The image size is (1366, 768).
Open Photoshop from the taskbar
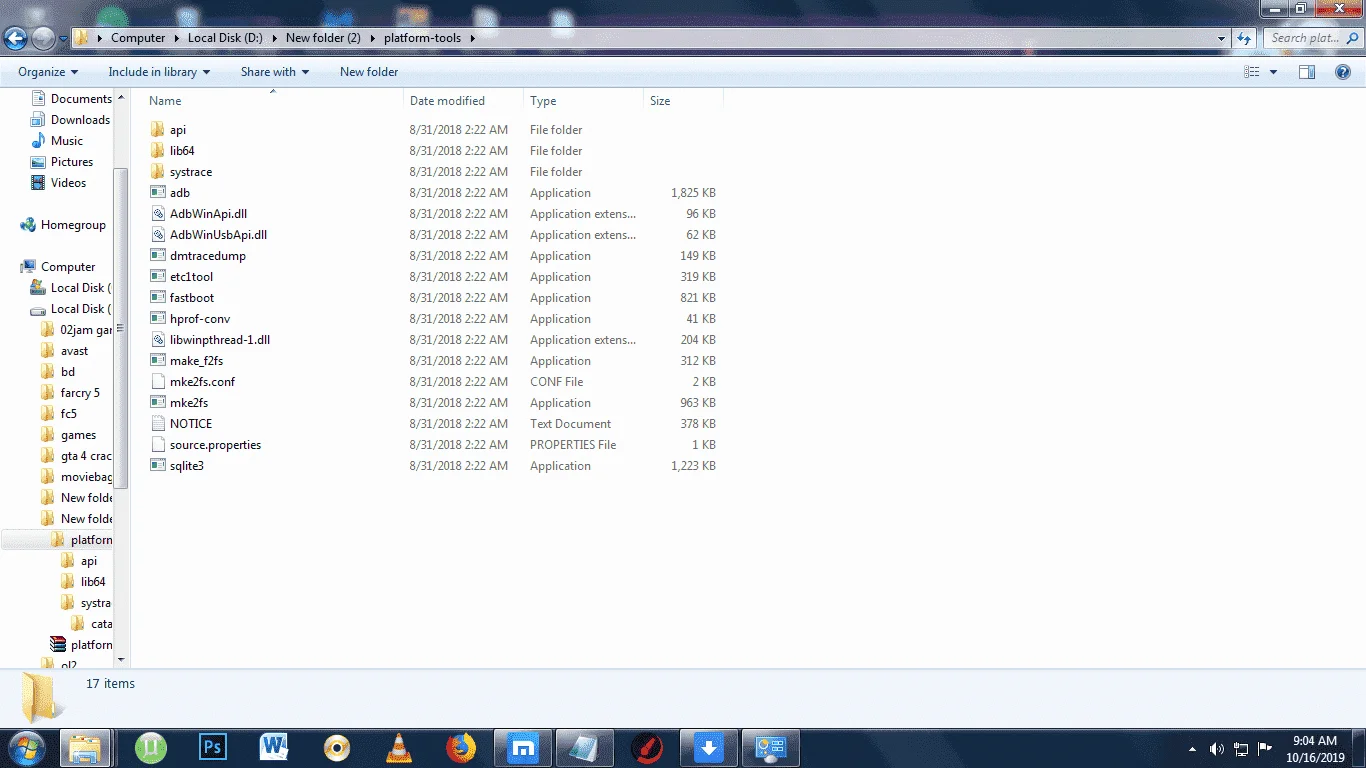tap(212, 747)
